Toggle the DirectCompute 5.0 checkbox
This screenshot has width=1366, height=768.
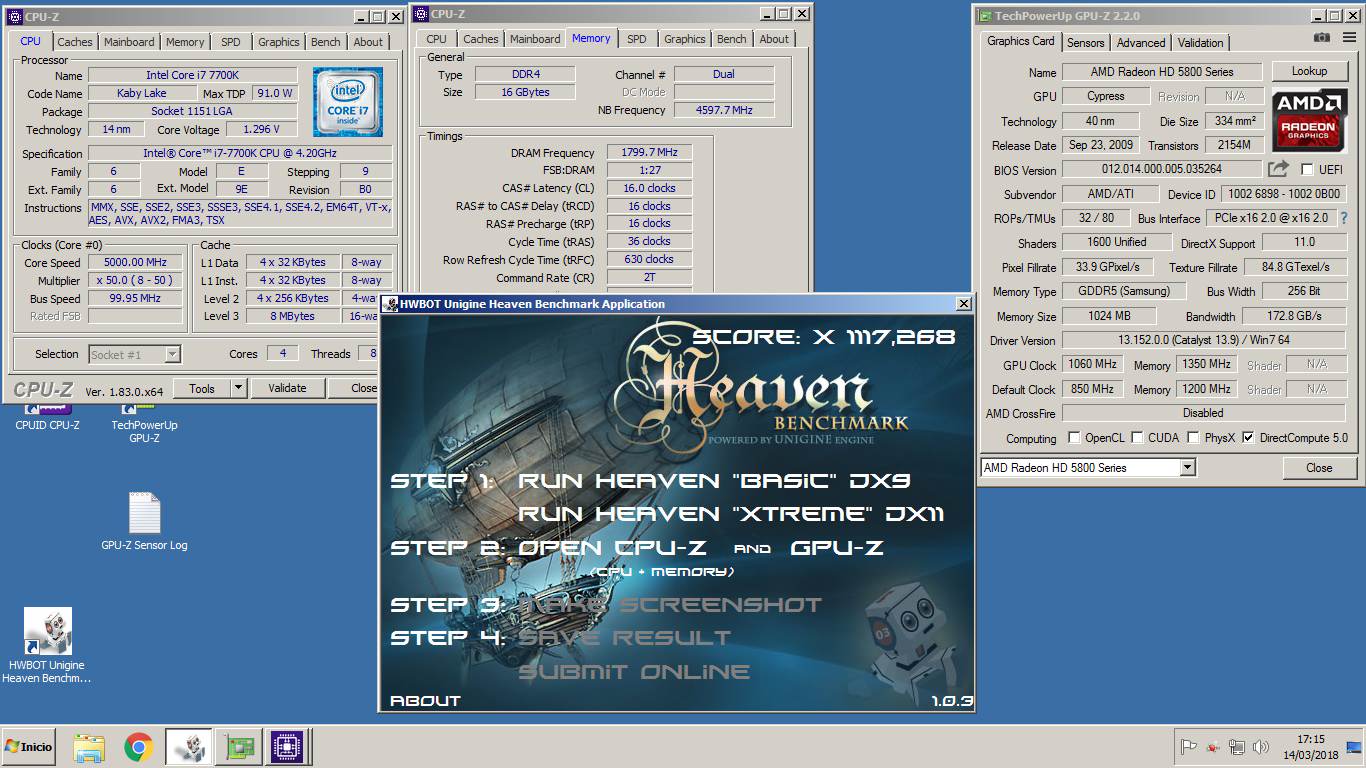[1248, 438]
